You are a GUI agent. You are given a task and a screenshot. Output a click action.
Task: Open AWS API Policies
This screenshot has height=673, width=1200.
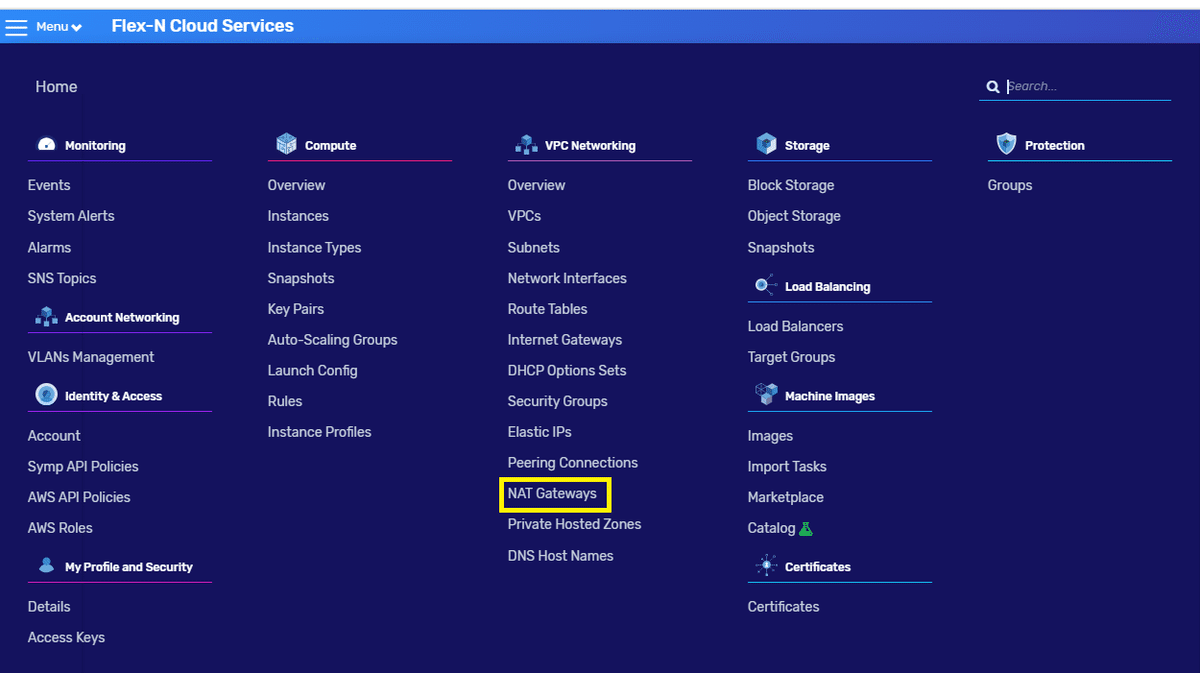point(79,497)
